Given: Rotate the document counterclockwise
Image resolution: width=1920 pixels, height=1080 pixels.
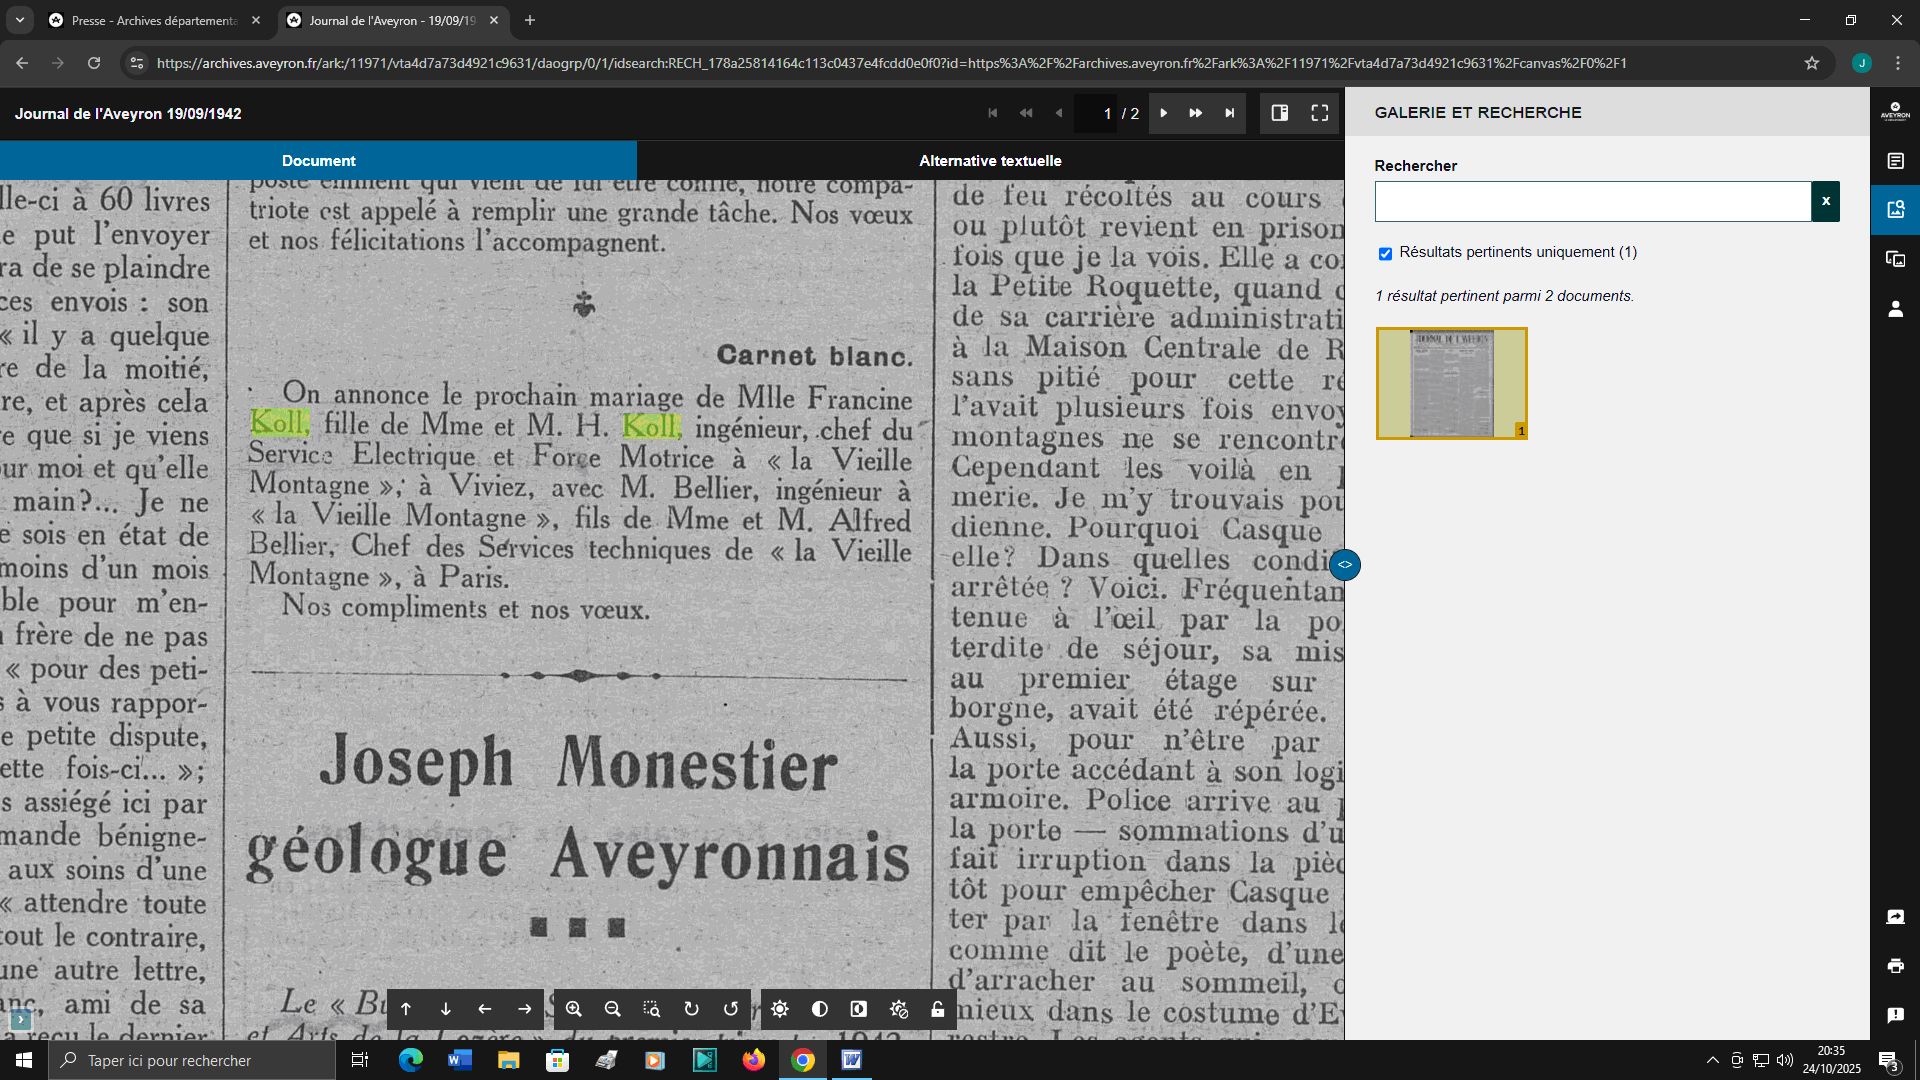Looking at the screenshot, I should pyautogui.click(x=731, y=1009).
